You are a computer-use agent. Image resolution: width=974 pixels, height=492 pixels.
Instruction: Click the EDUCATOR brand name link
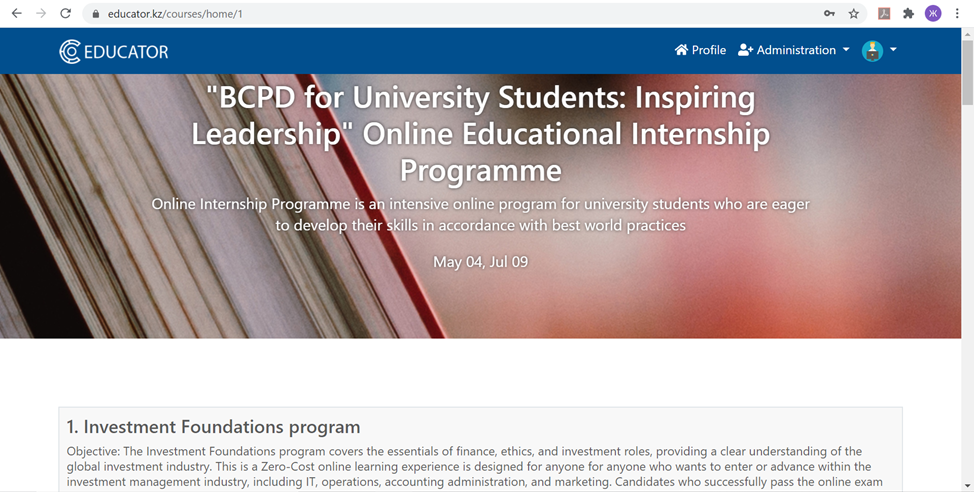(126, 52)
